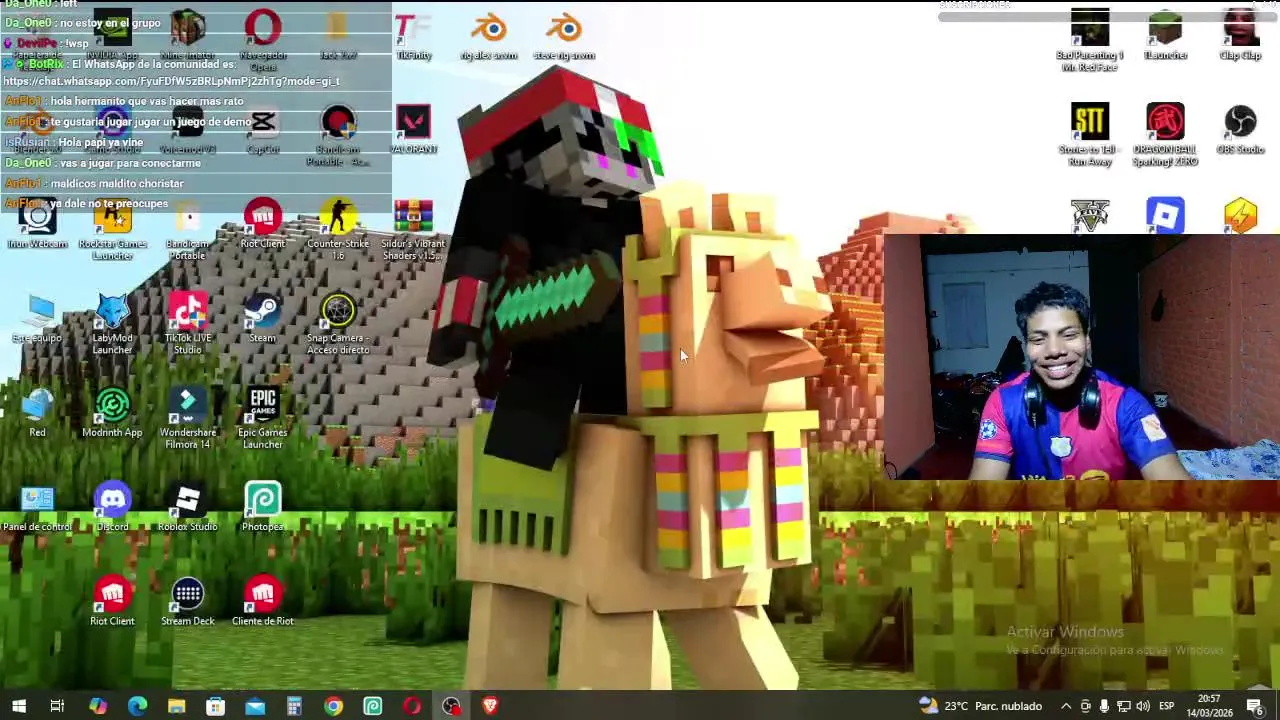Switch to Photopea on the taskbar
The image size is (1280, 720).
pyautogui.click(x=372, y=706)
